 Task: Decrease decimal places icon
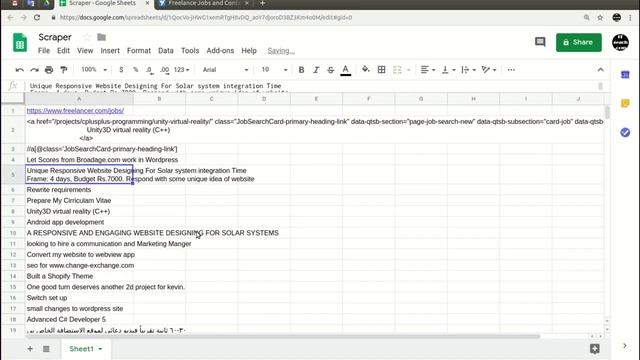click(x=150, y=70)
